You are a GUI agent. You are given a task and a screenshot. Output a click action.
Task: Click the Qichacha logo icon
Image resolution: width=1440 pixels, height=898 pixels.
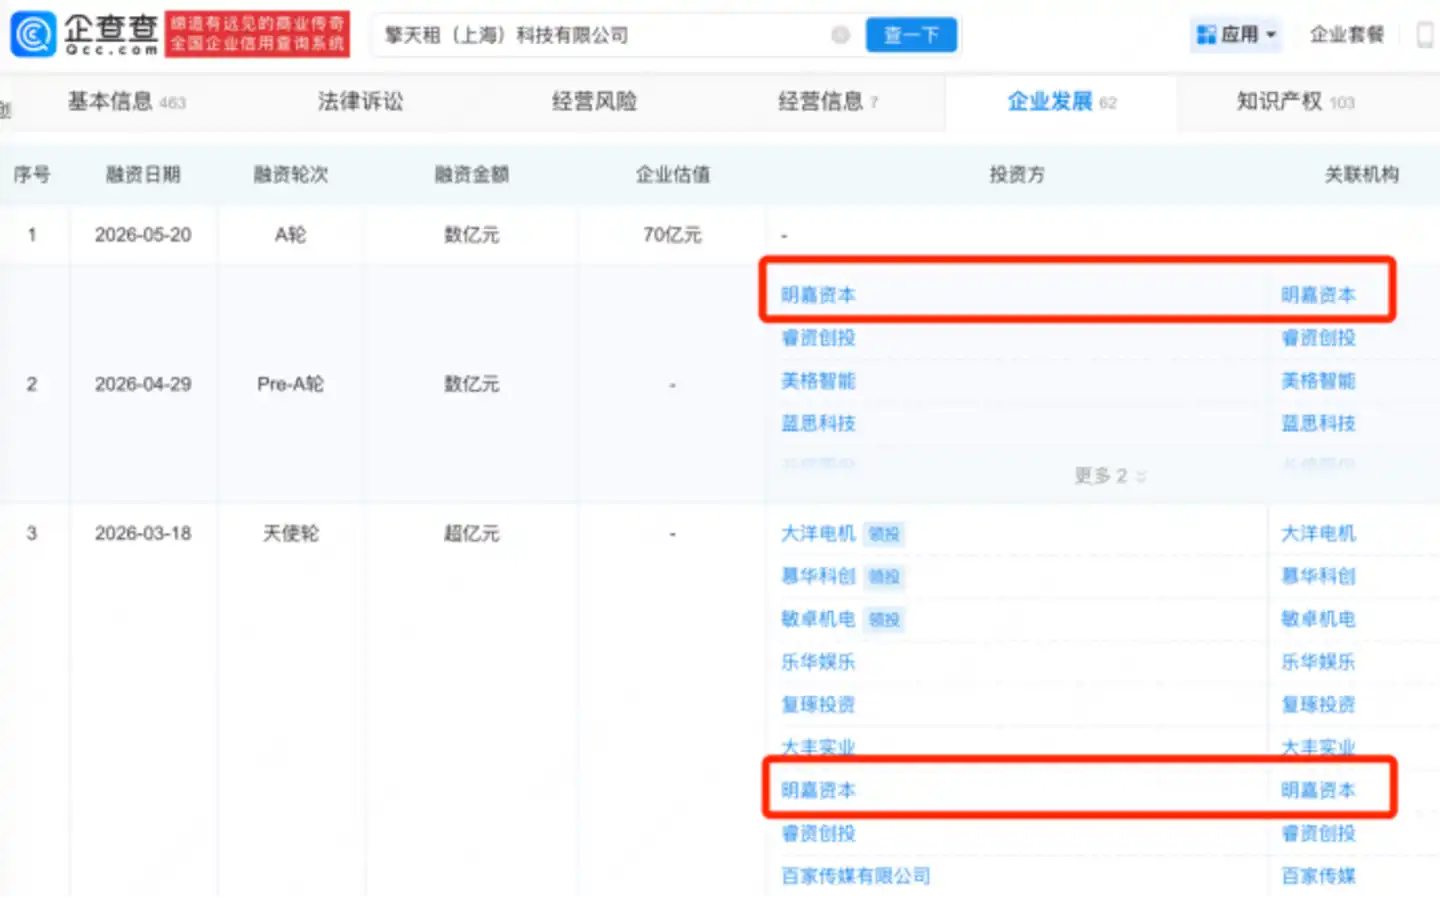tap(34, 34)
